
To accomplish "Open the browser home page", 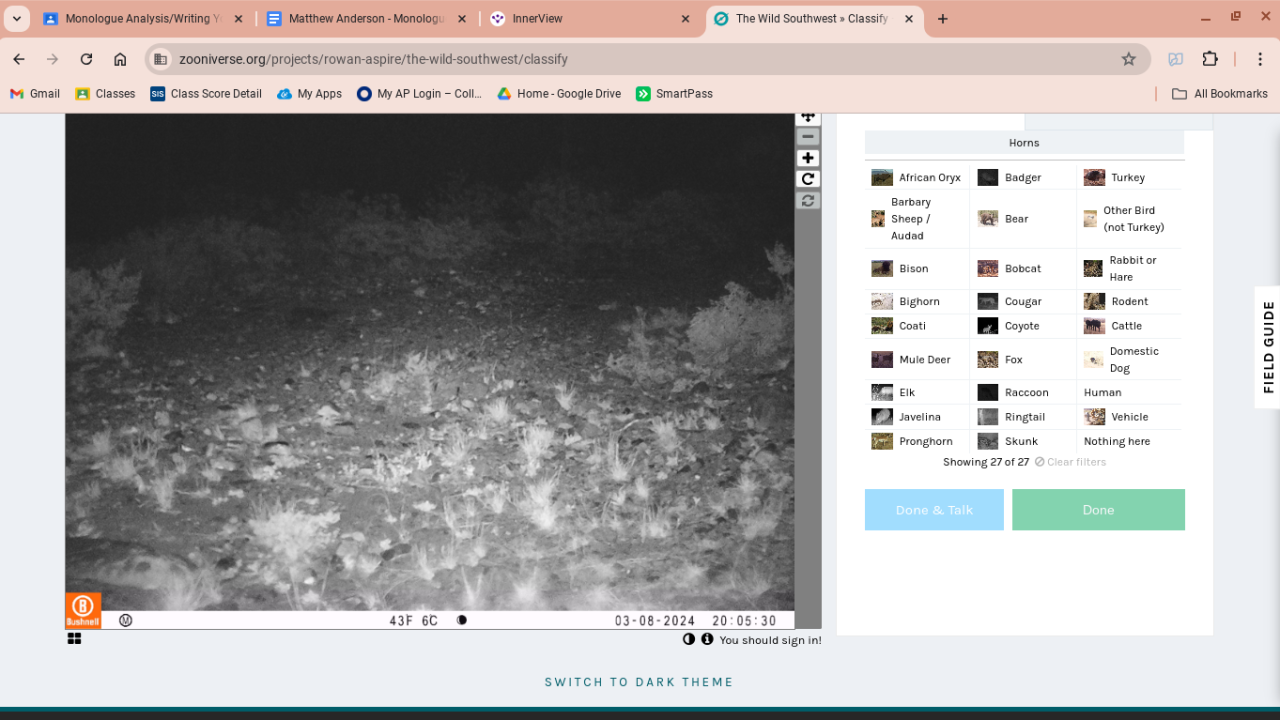I will 120,59.
